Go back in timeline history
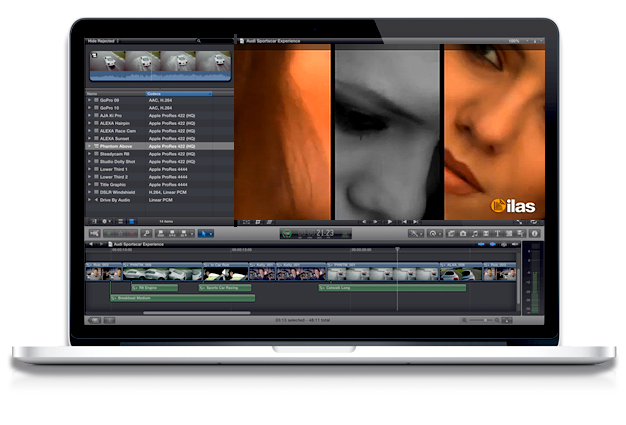 [x=91, y=244]
